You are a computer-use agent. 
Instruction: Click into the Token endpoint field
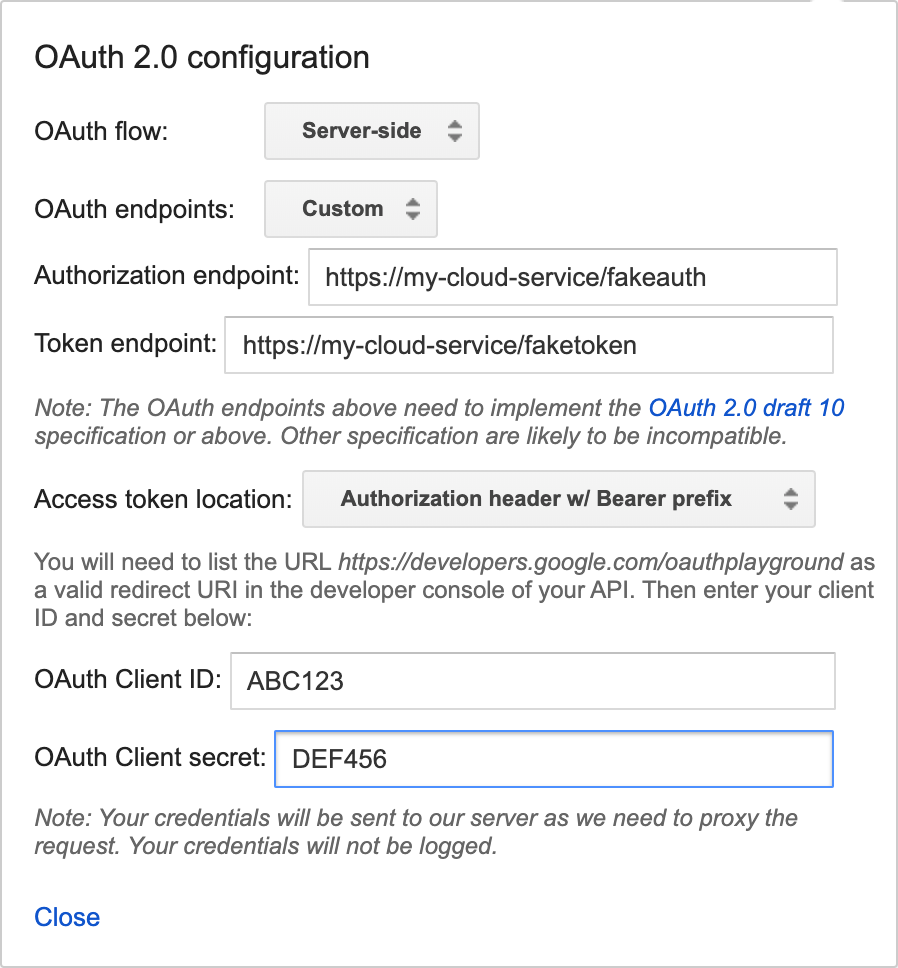(528, 346)
